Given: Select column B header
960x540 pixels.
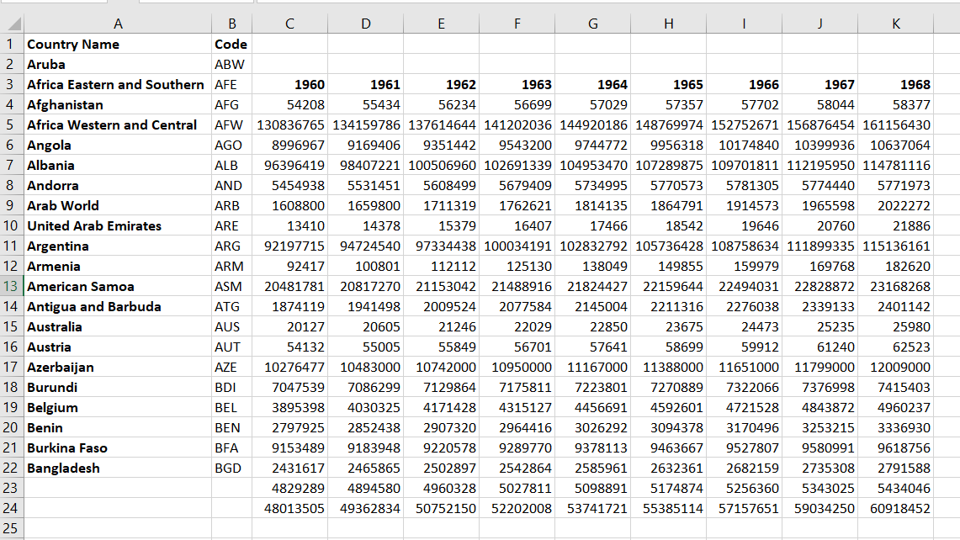Looking at the screenshot, I should [x=232, y=24].
